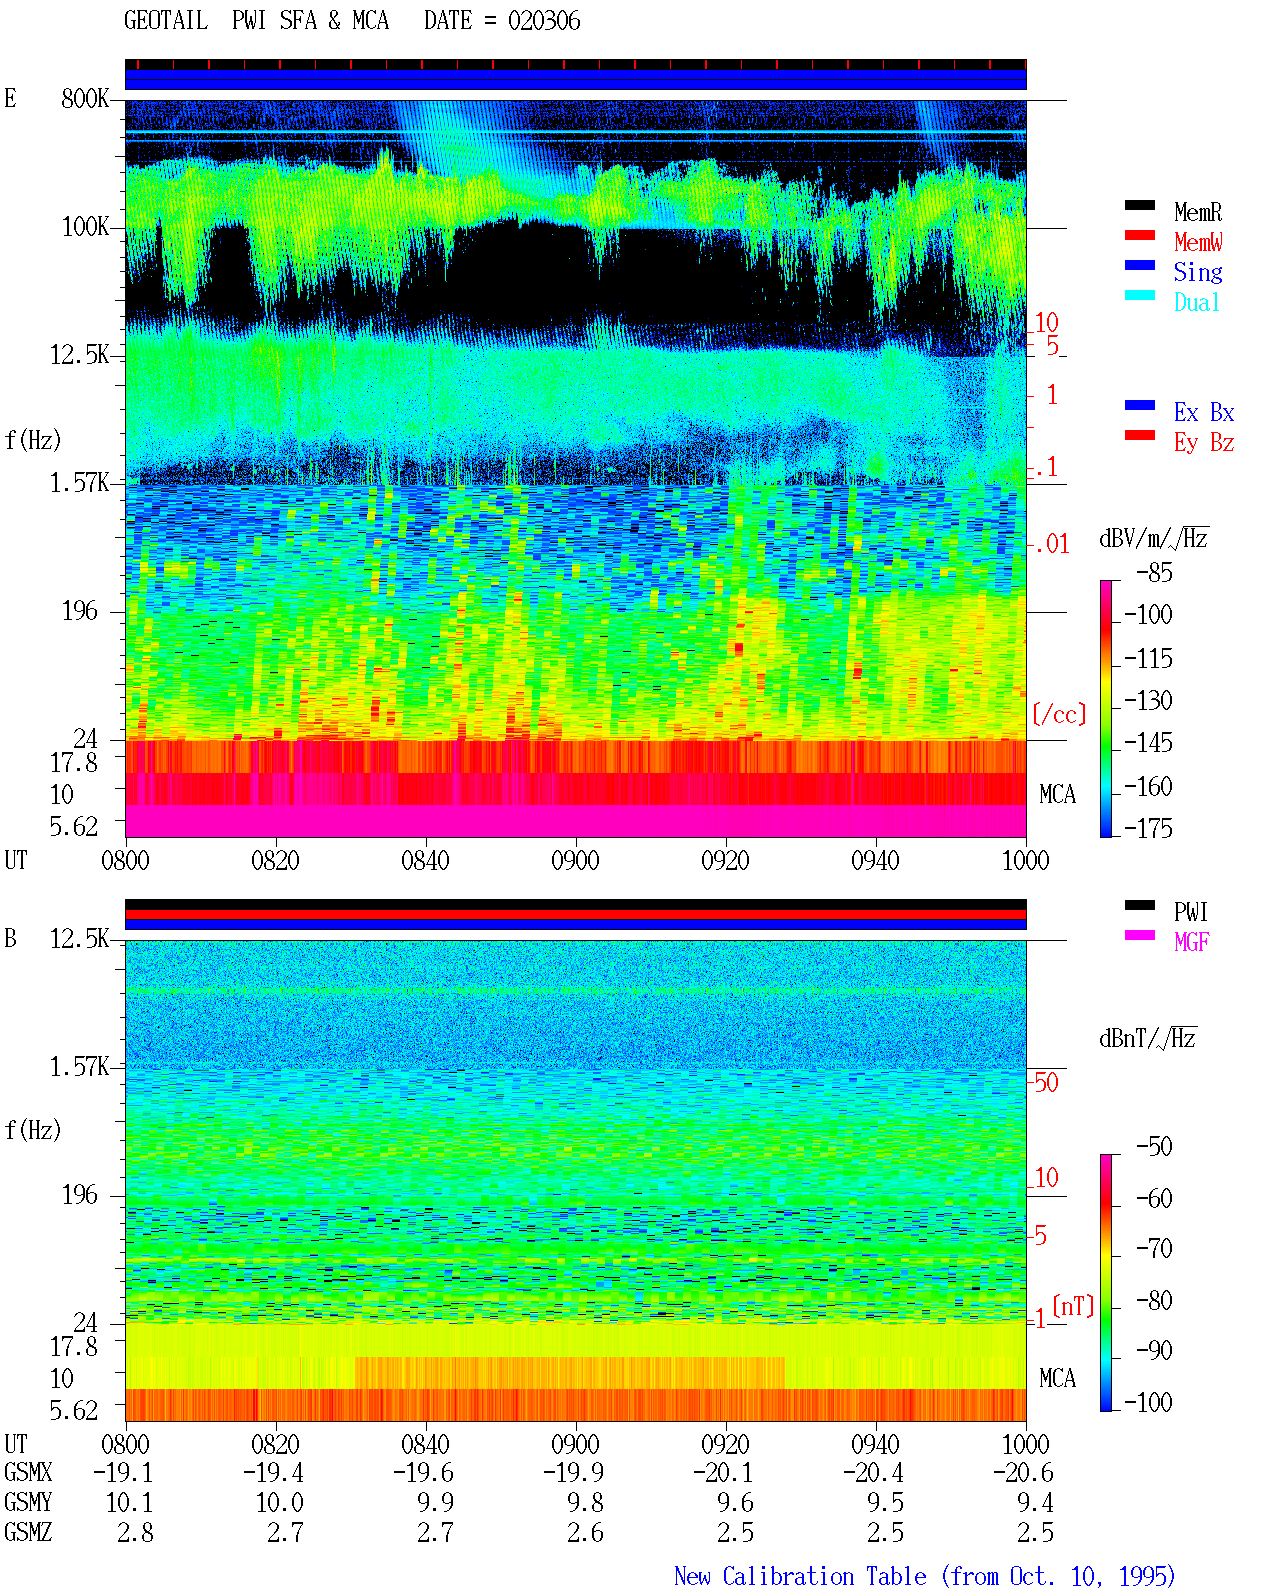The height and width of the screenshot is (1593, 1280).
Task: Click the '100K' frequency label on E panel
Action: (85, 227)
